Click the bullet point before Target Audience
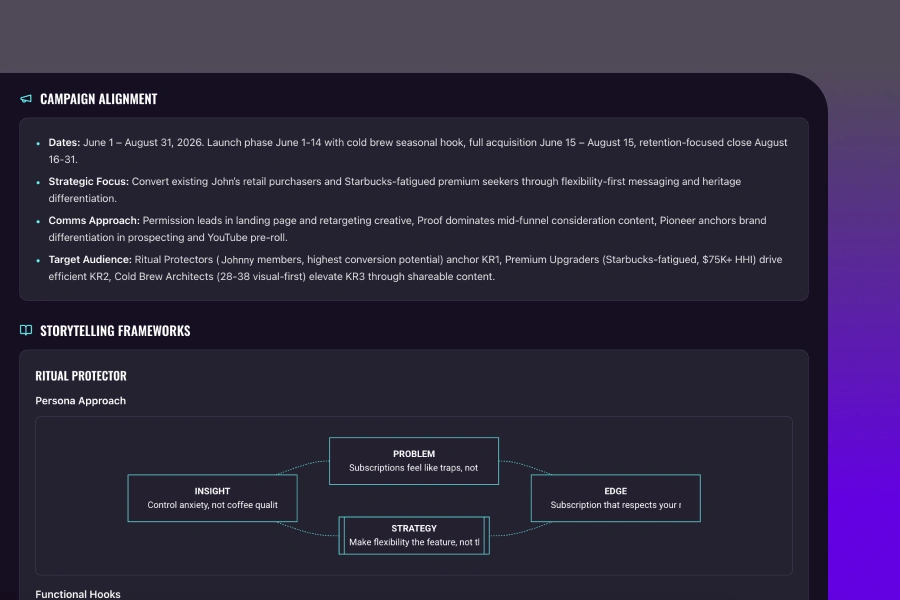 (38, 260)
